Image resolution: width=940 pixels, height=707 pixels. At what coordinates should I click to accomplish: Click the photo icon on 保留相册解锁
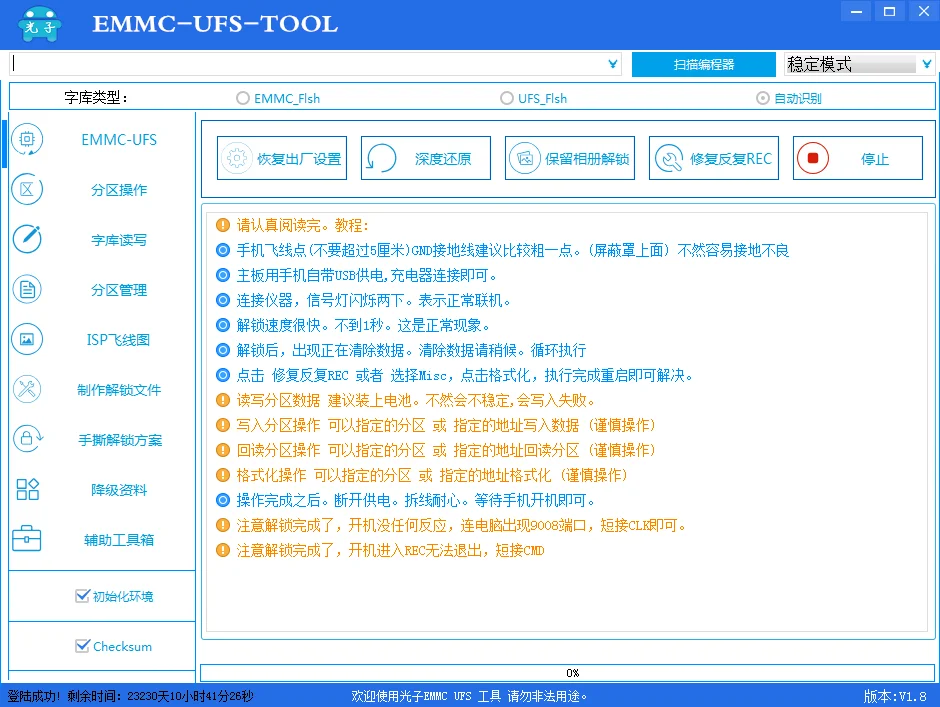[x=525, y=158]
